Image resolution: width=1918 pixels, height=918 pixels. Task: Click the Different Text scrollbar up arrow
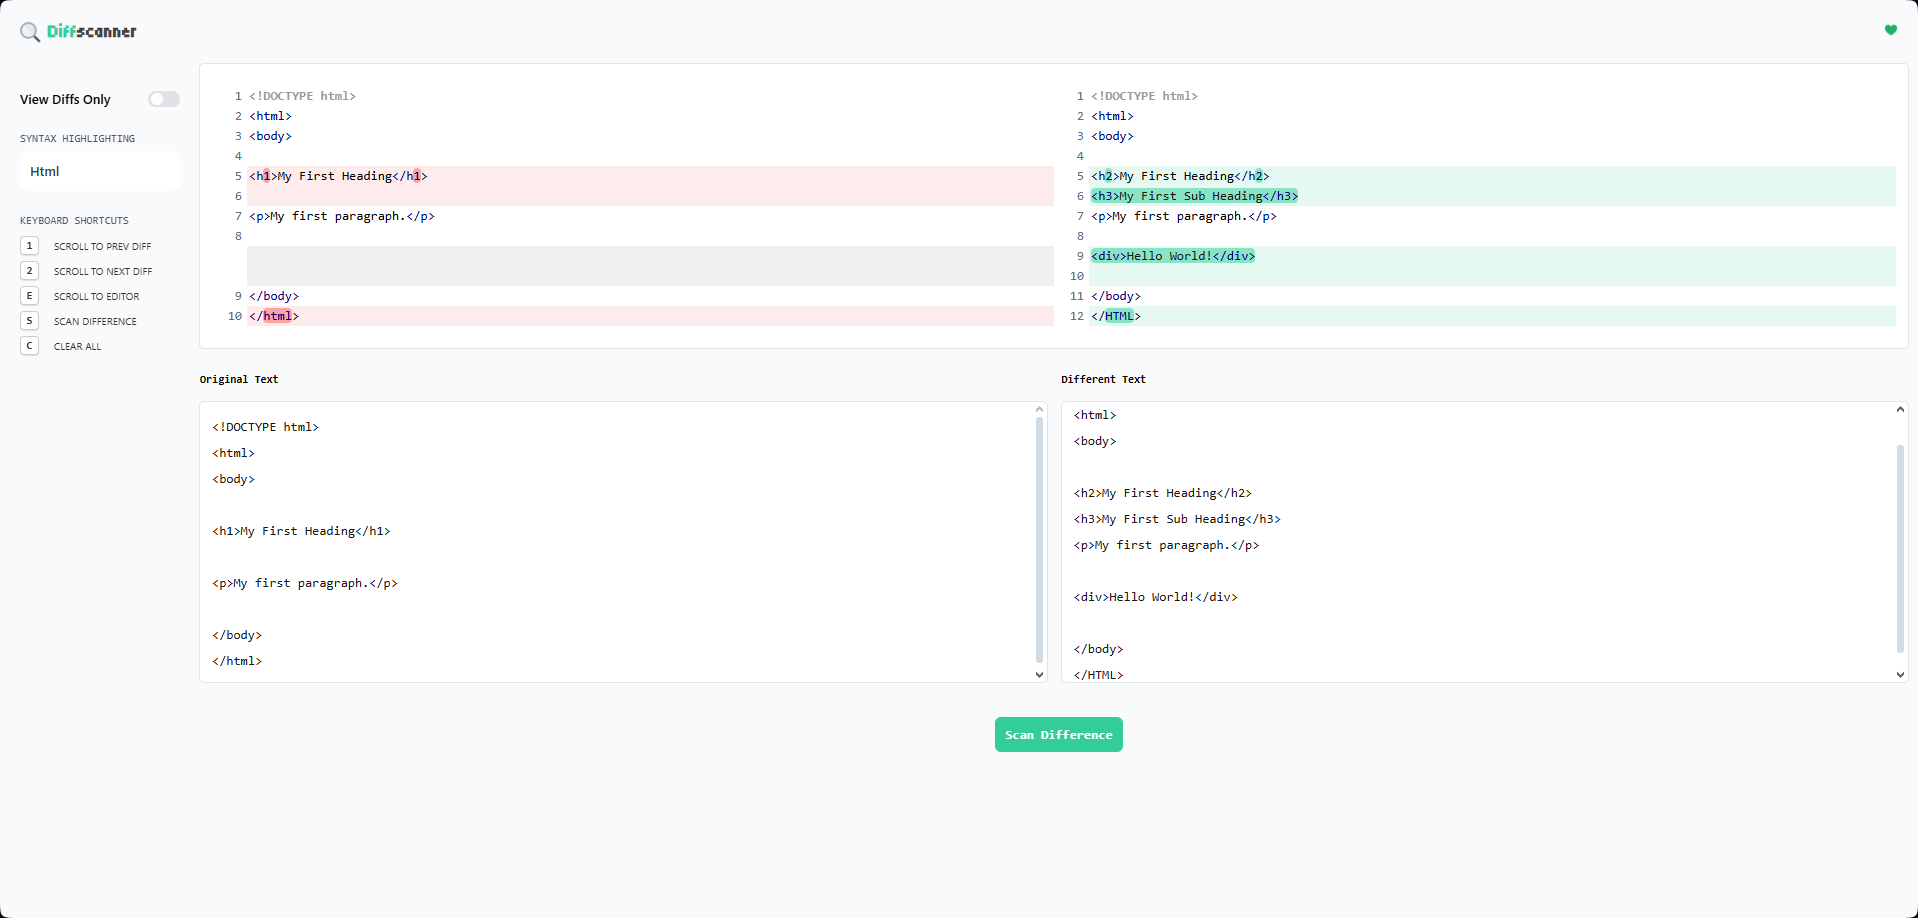pyautogui.click(x=1900, y=409)
